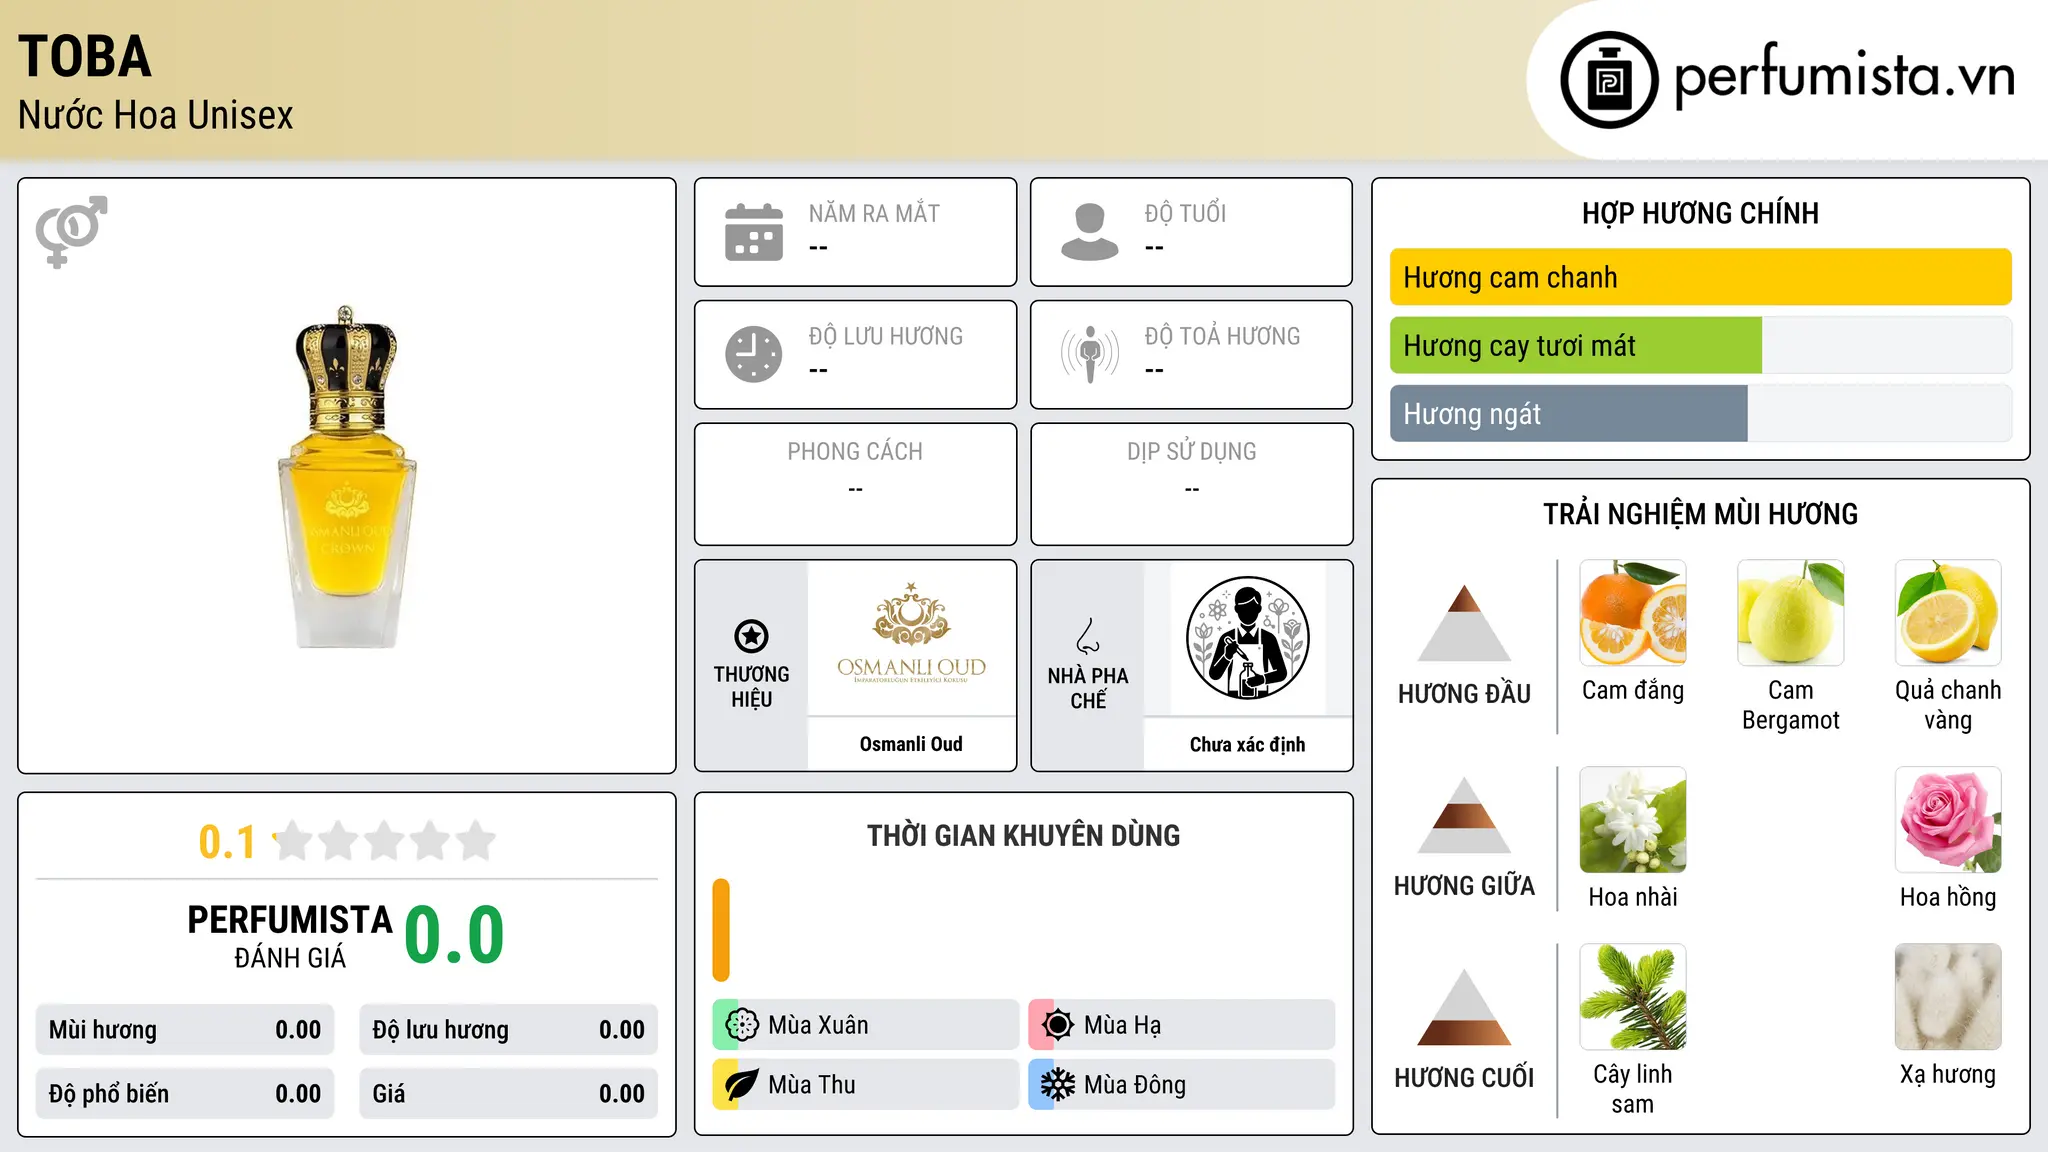Select the Cây linh sam note image
The height and width of the screenshot is (1152, 2048).
coord(1633,997)
